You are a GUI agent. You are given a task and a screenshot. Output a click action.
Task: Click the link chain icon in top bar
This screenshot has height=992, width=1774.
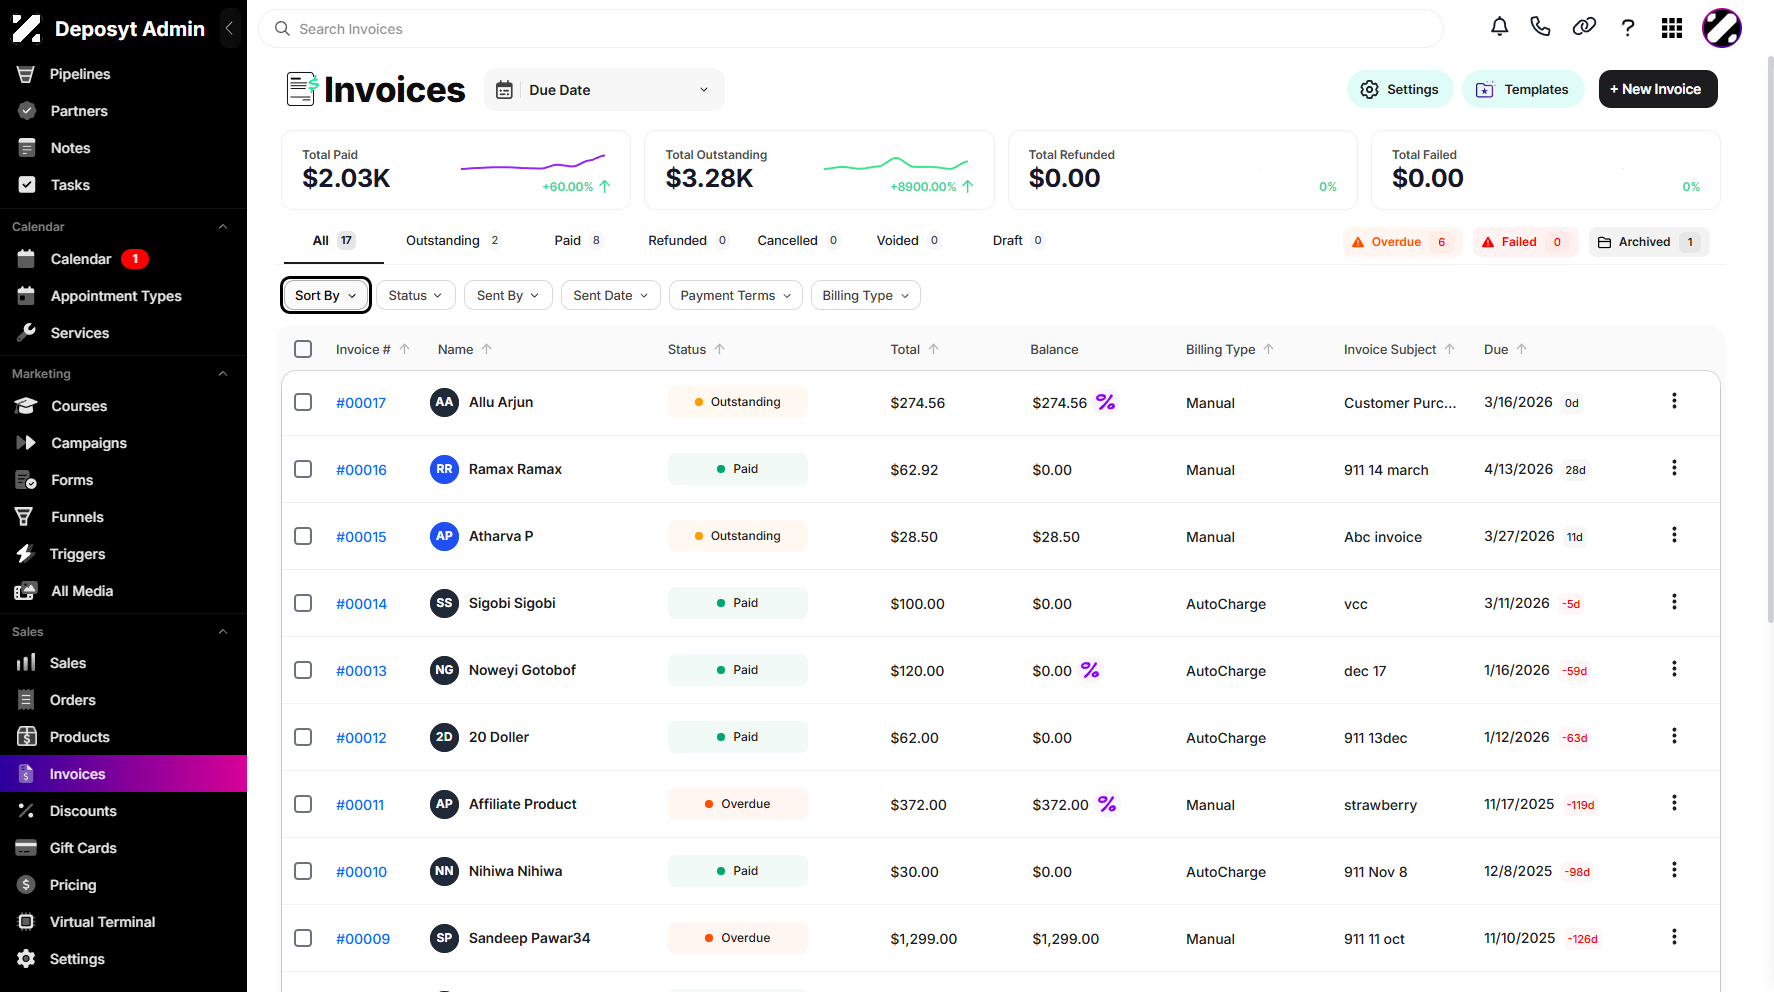click(x=1584, y=27)
